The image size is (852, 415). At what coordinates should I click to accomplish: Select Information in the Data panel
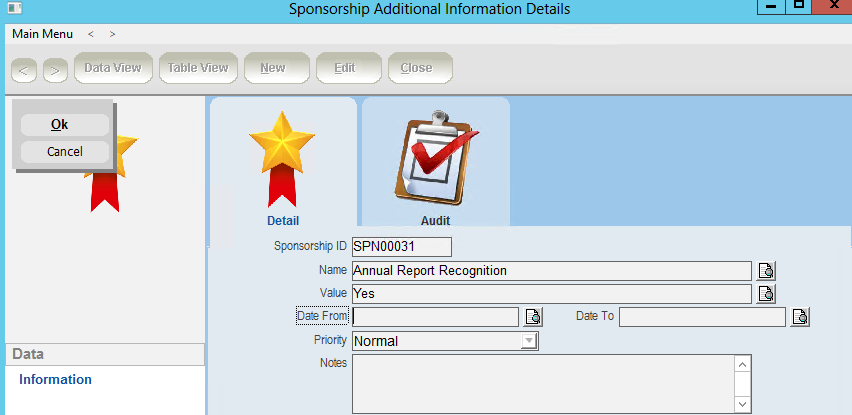click(x=55, y=380)
